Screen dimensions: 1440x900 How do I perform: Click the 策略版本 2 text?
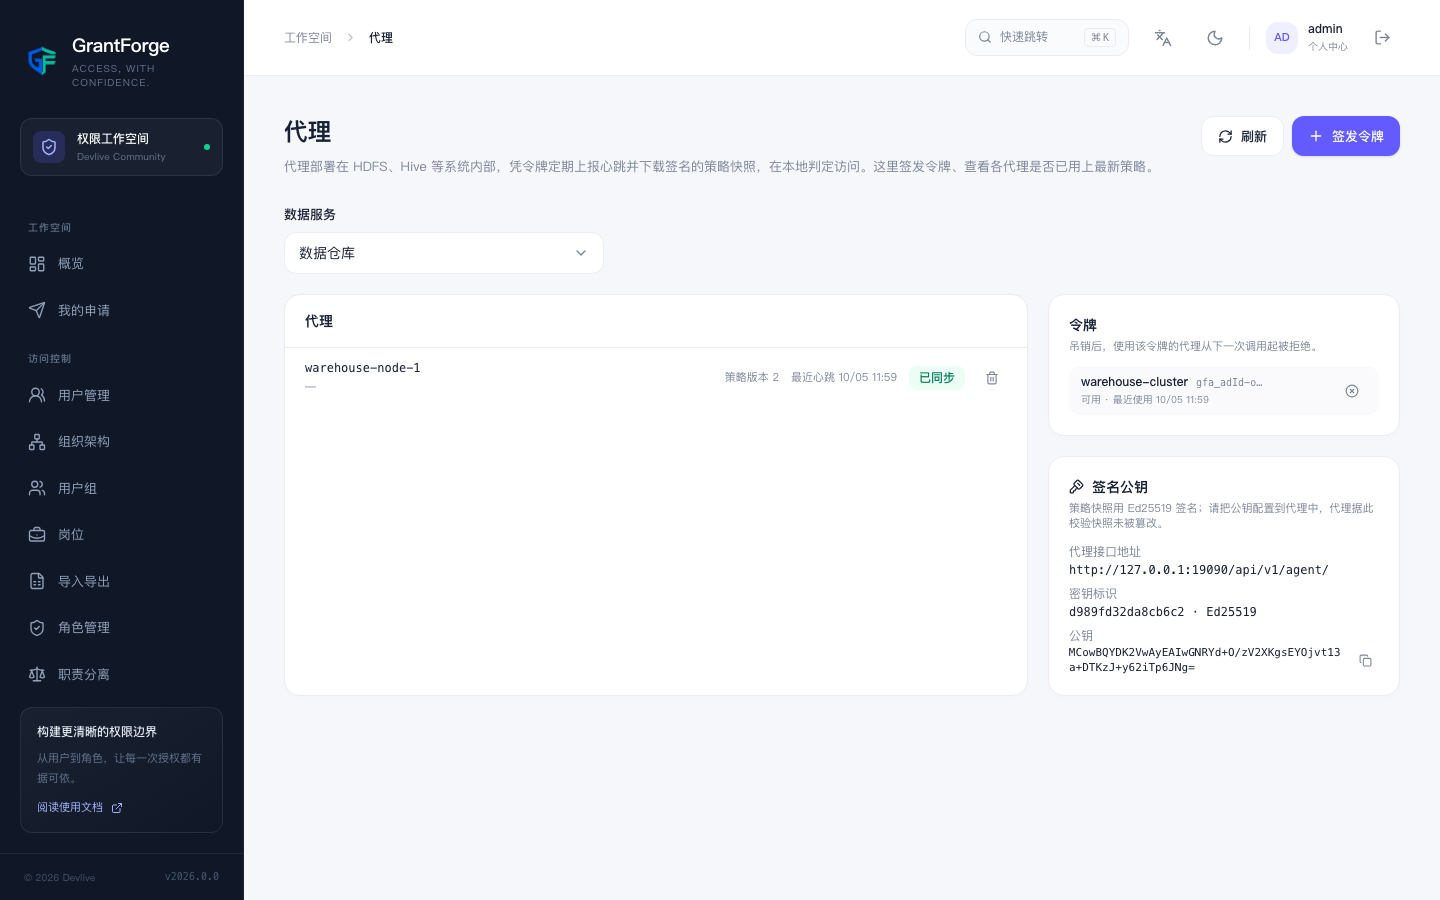752,378
